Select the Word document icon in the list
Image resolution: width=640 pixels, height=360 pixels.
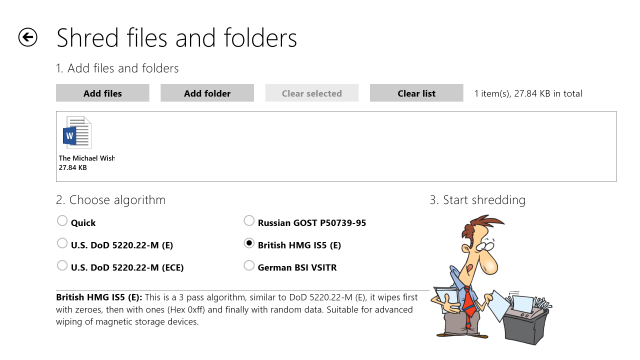(77, 132)
